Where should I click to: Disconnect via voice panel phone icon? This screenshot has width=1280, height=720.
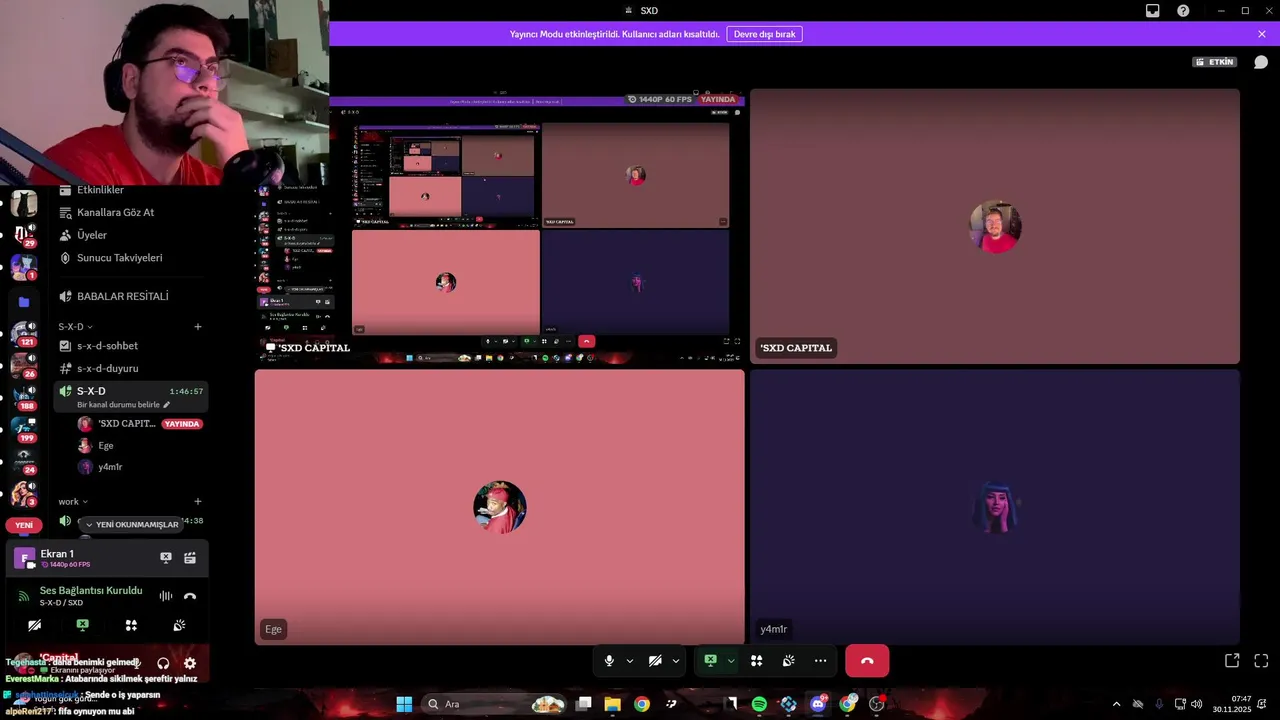pos(190,596)
